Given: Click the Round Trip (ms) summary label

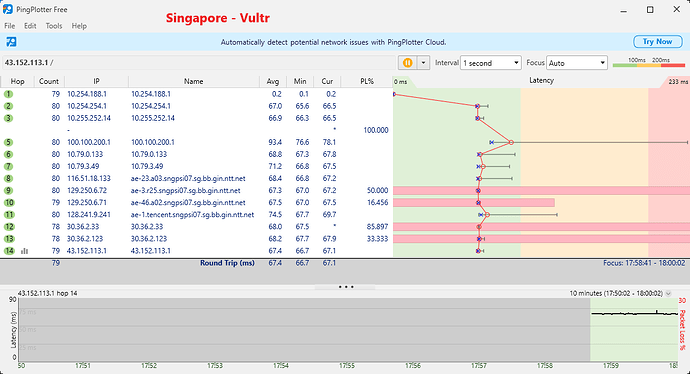Looking at the screenshot, I should click(227, 263).
